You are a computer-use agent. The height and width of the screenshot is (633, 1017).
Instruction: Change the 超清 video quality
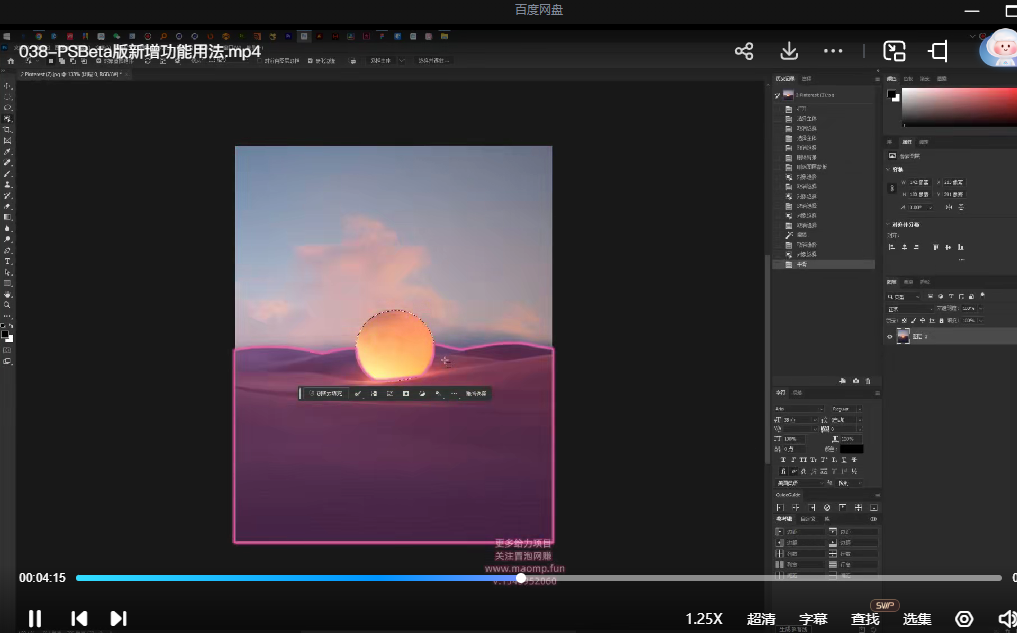click(761, 619)
